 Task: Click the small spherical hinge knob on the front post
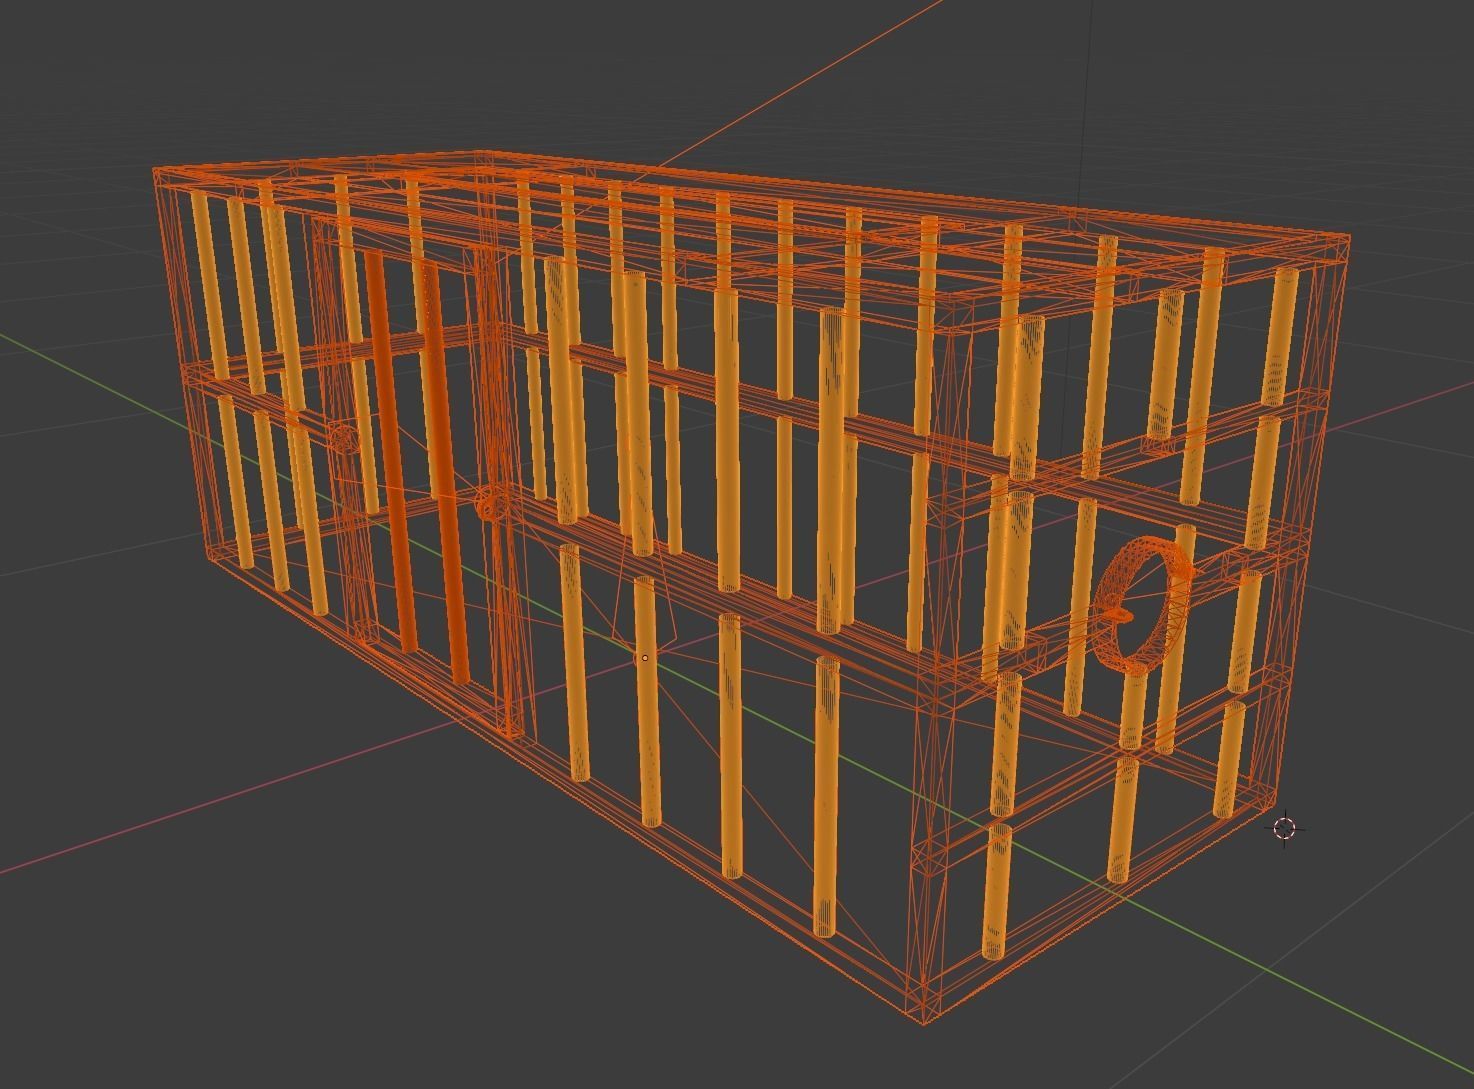[x=490, y=504]
